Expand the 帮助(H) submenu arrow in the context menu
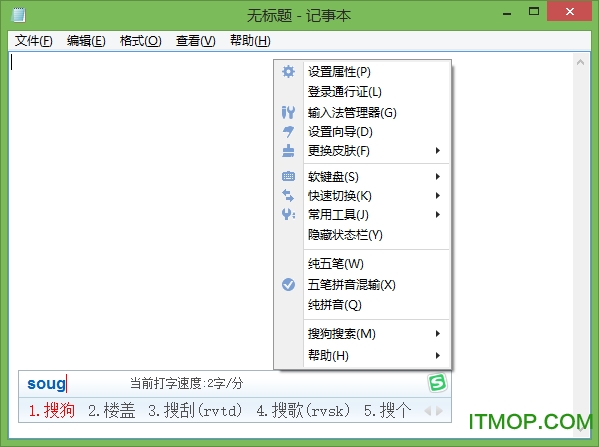599x447 pixels. click(x=438, y=355)
